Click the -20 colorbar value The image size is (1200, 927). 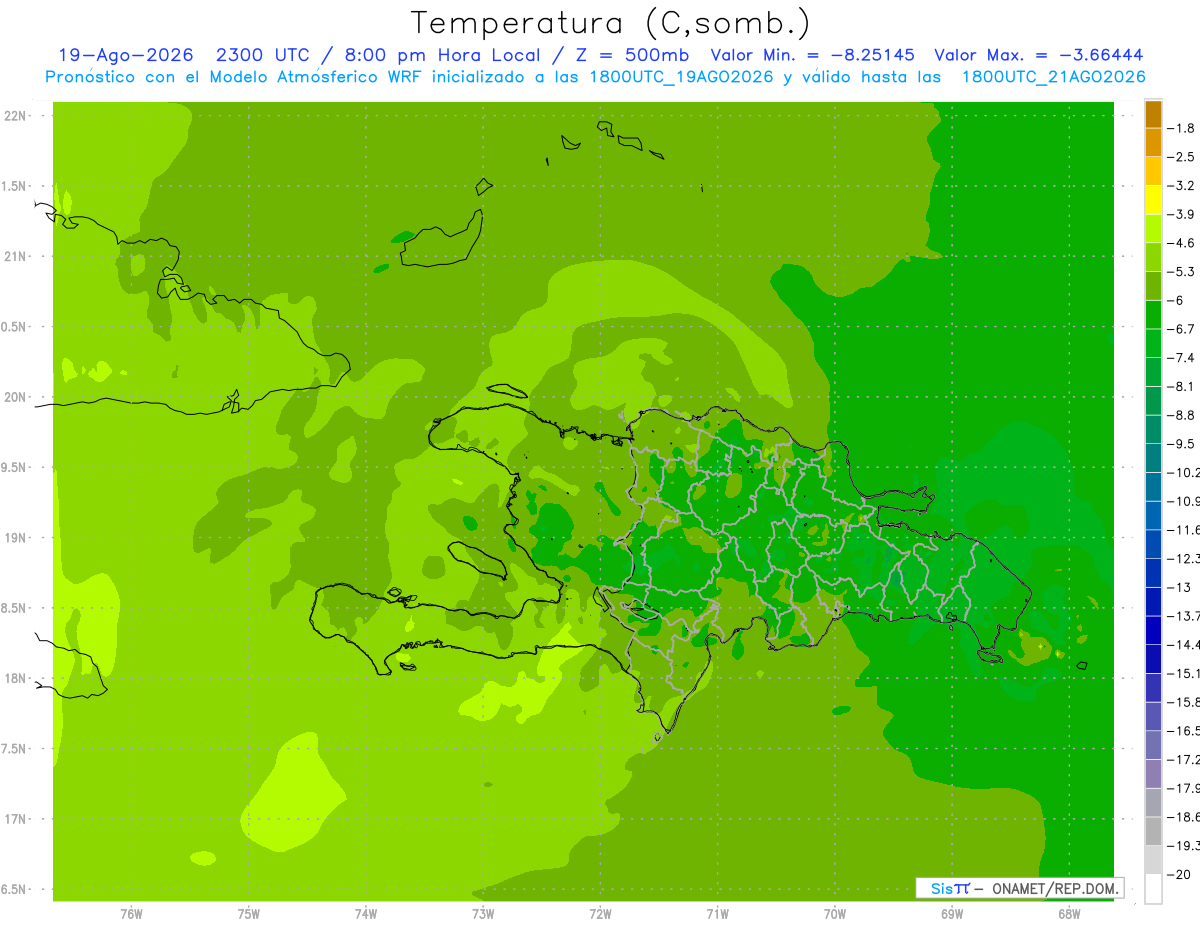(x=1178, y=874)
